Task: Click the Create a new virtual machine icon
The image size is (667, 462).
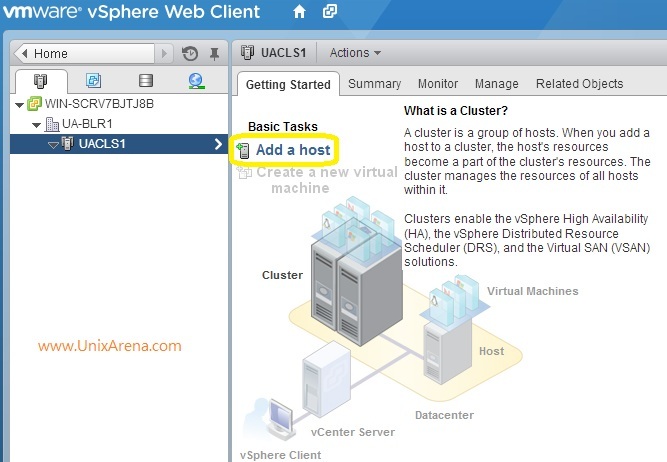Action: point(244,172)
